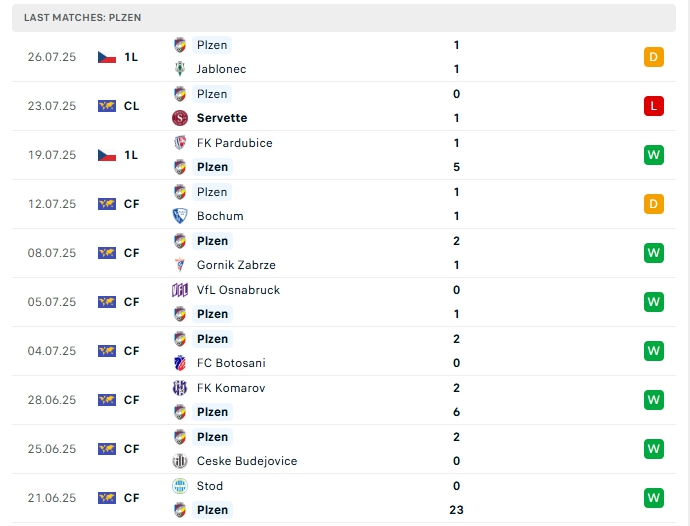The height and width of the screenshot is (526, 690).
Task: Click the W badge for Stod match
Action: [x=653, y=498]
